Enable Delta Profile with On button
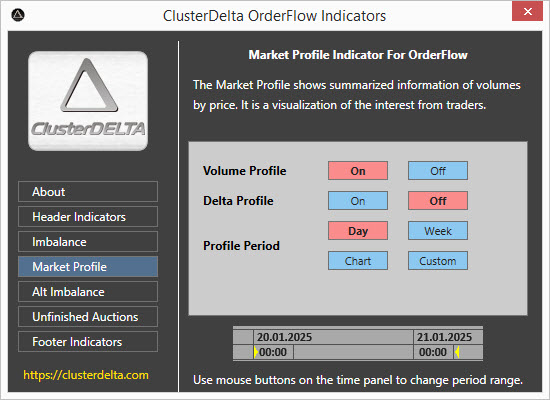 358,201
